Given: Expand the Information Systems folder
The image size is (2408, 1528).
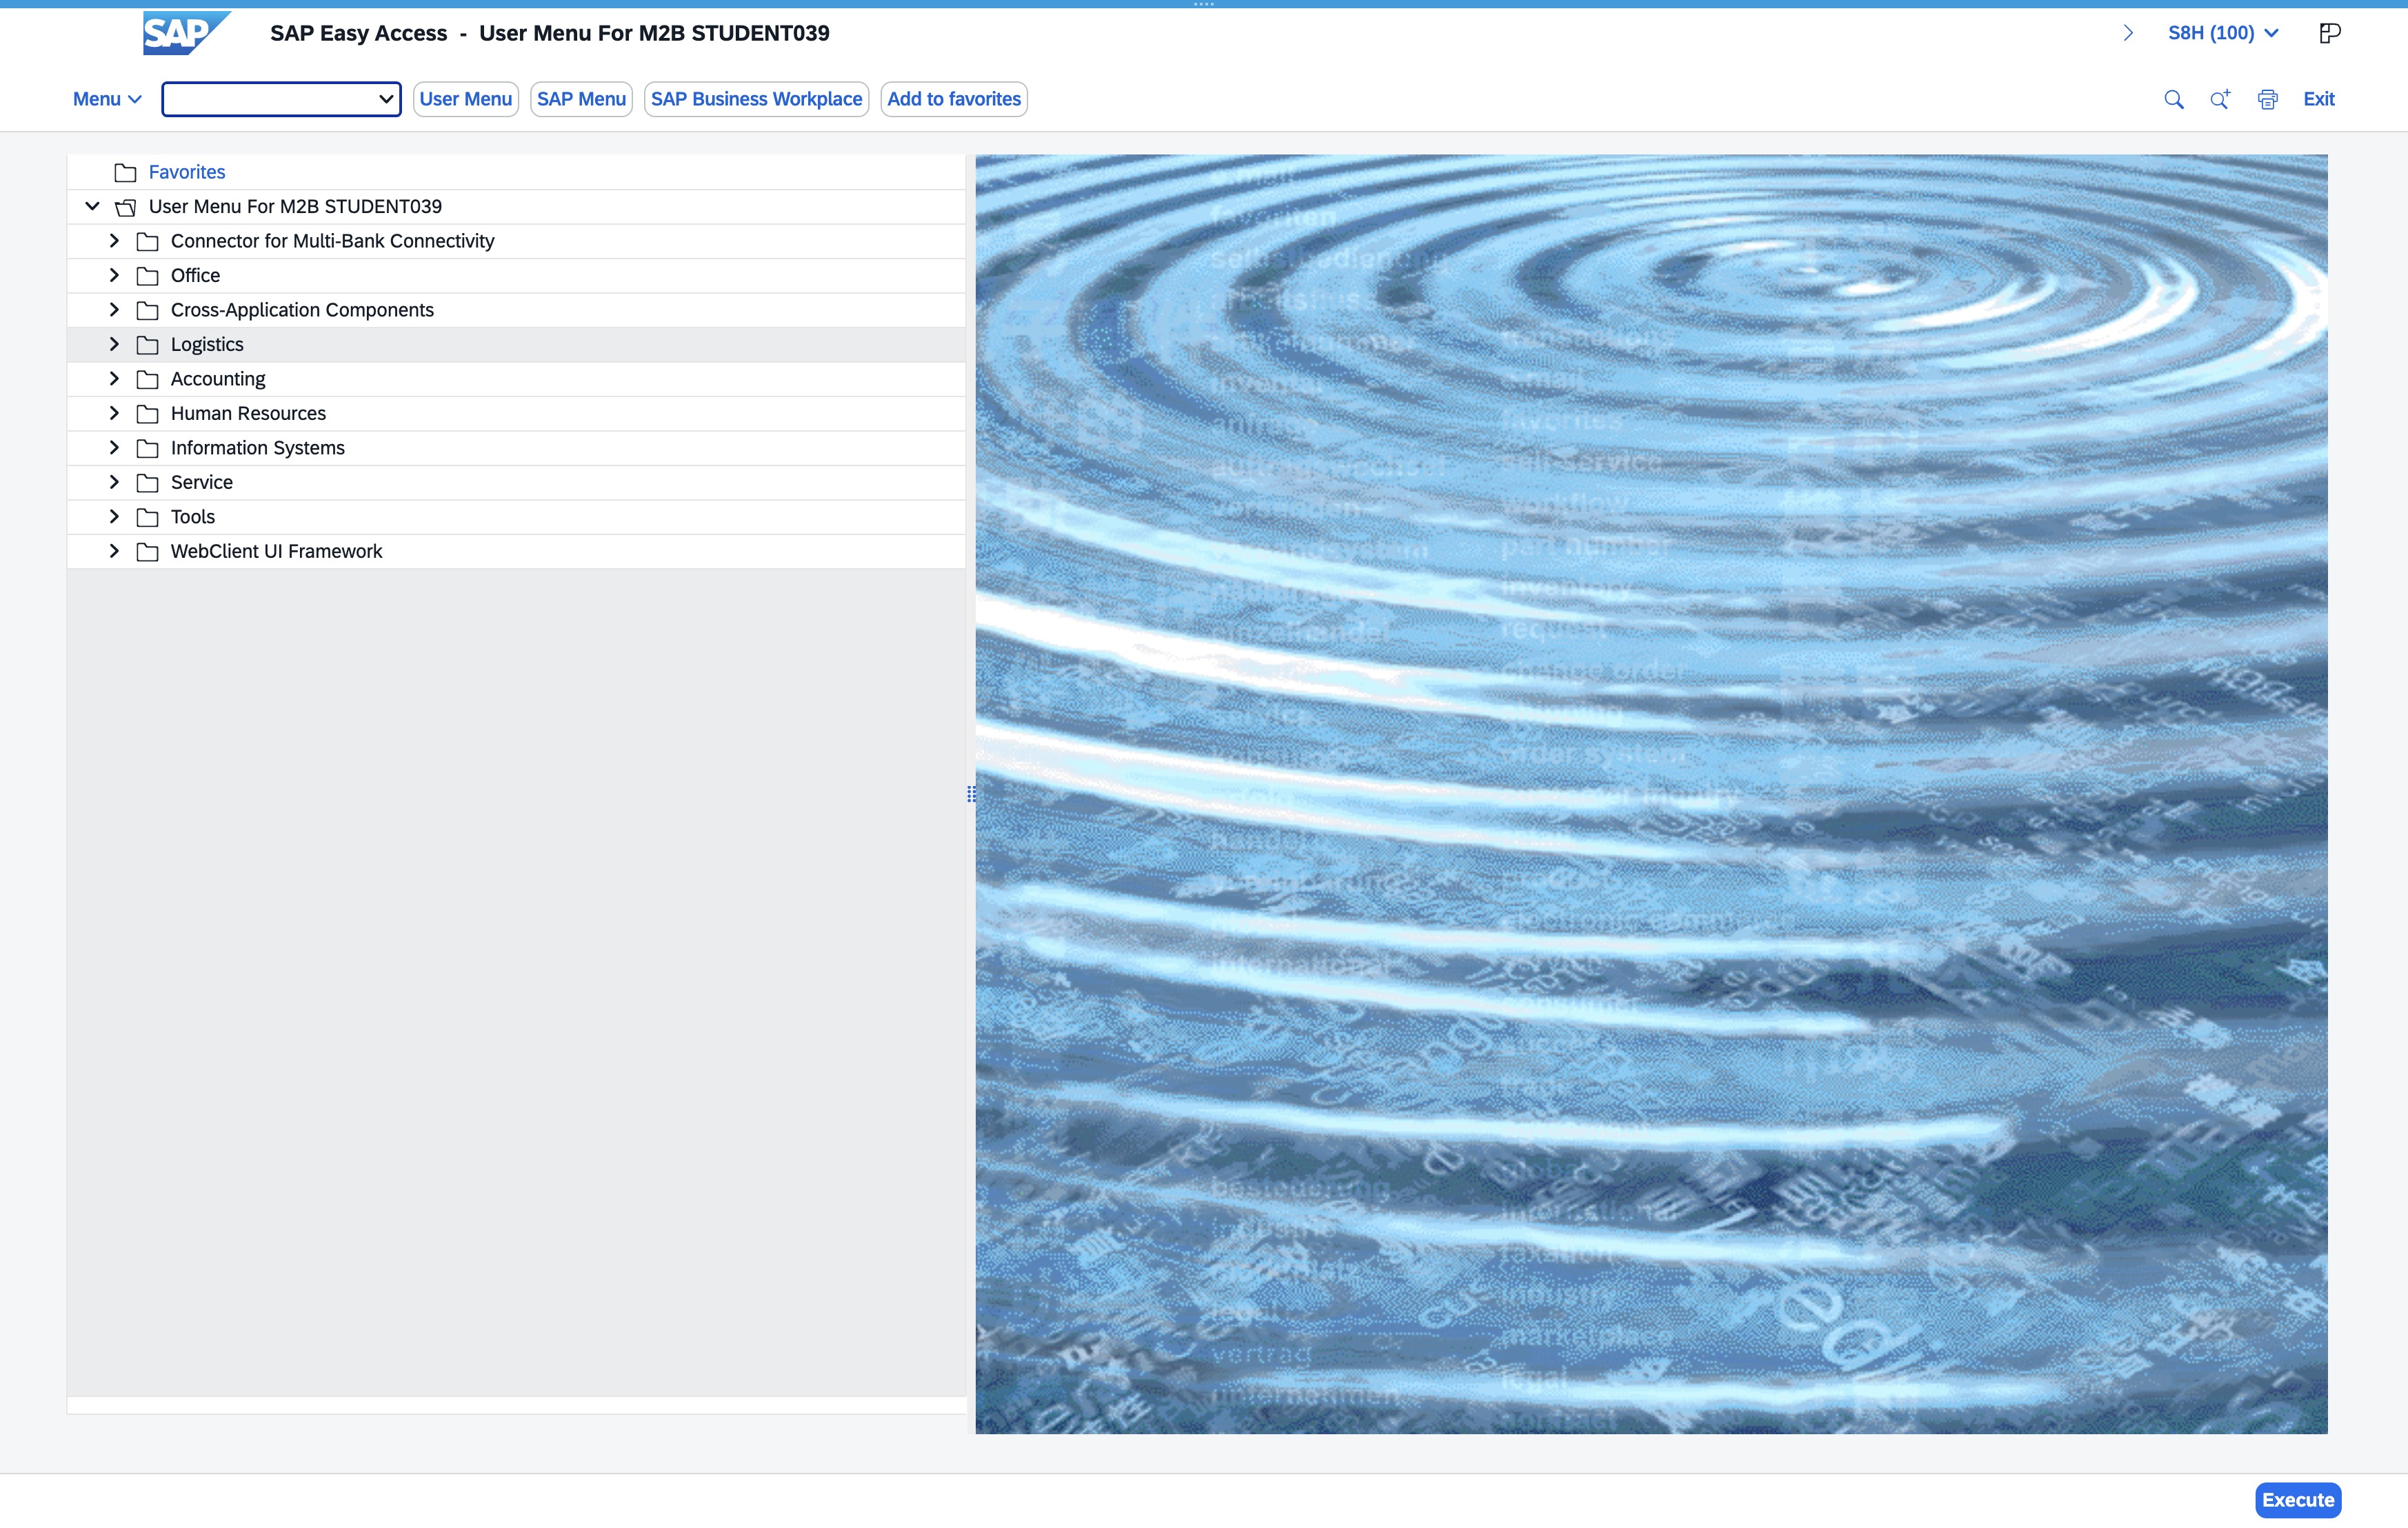Looking at the screenshot, I should click(x=114, y=448).
